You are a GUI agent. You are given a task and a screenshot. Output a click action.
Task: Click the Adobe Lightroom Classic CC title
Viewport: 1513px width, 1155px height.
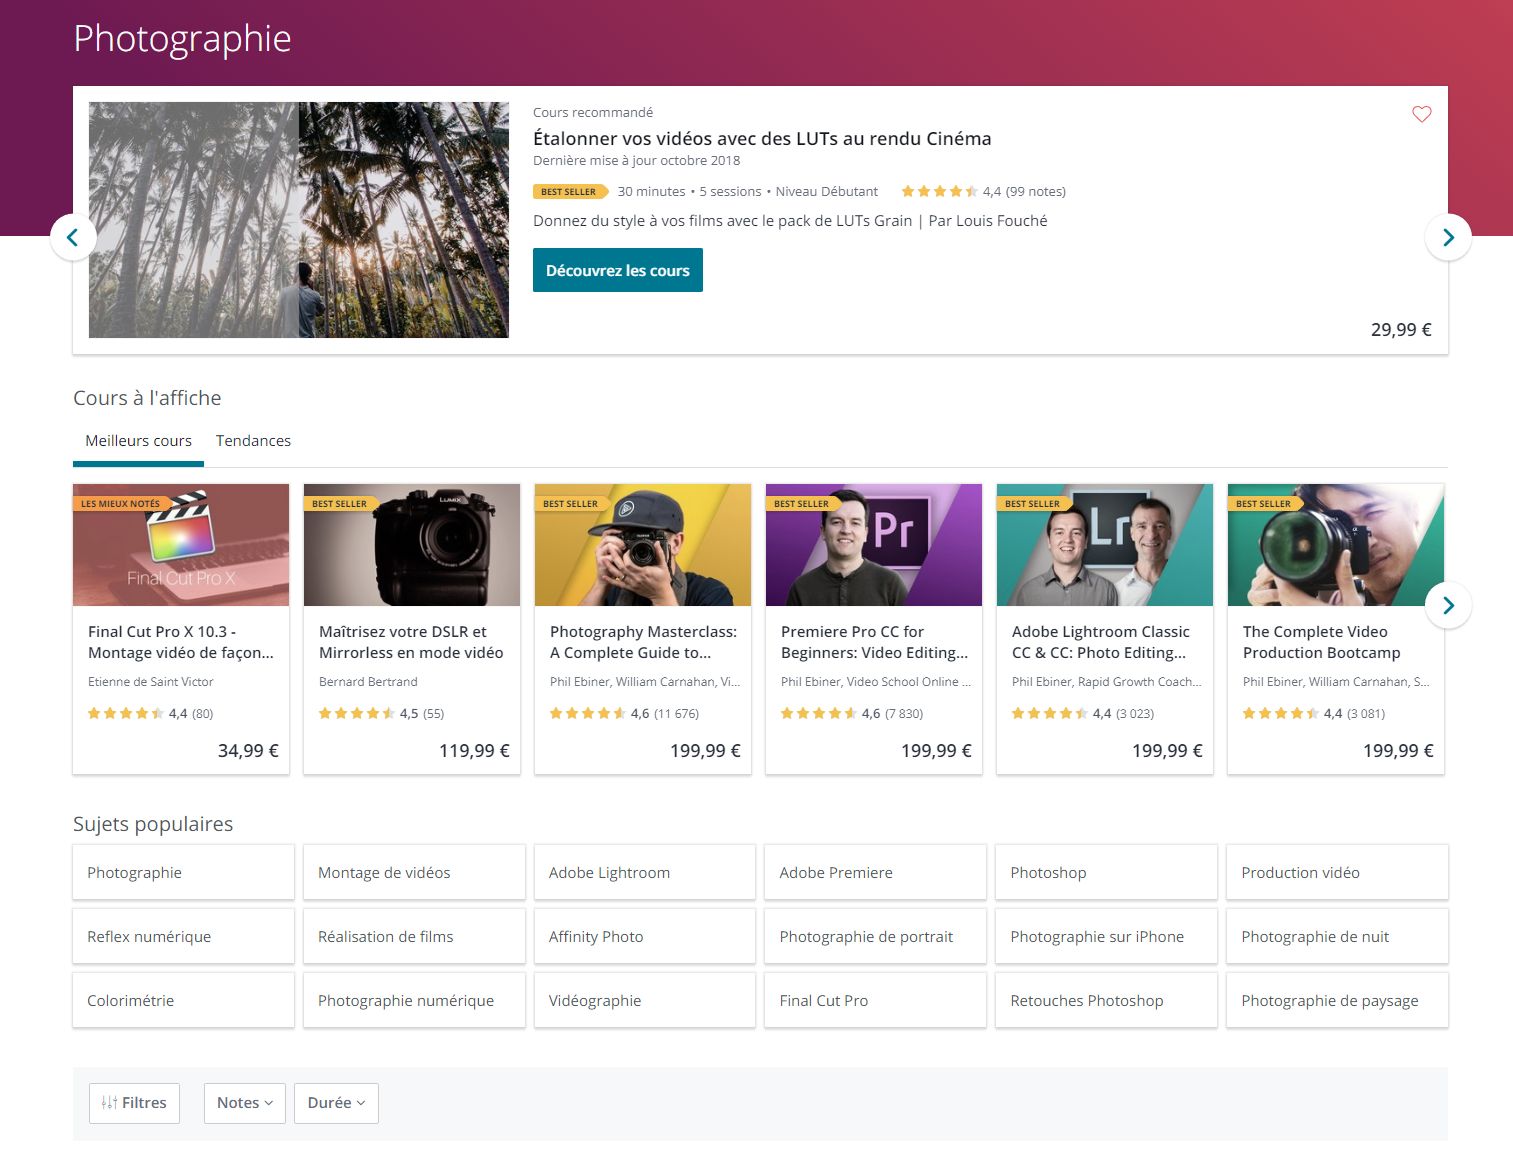coord(1101,642)
